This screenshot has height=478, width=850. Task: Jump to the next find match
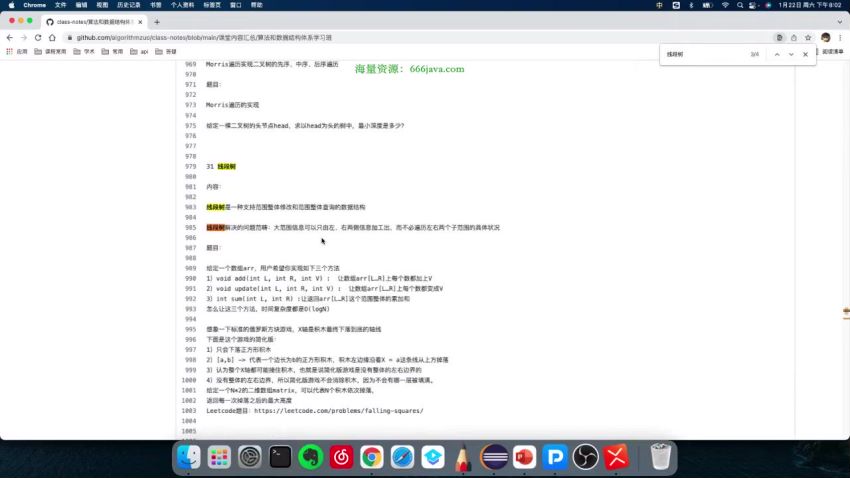pos(791,54)
